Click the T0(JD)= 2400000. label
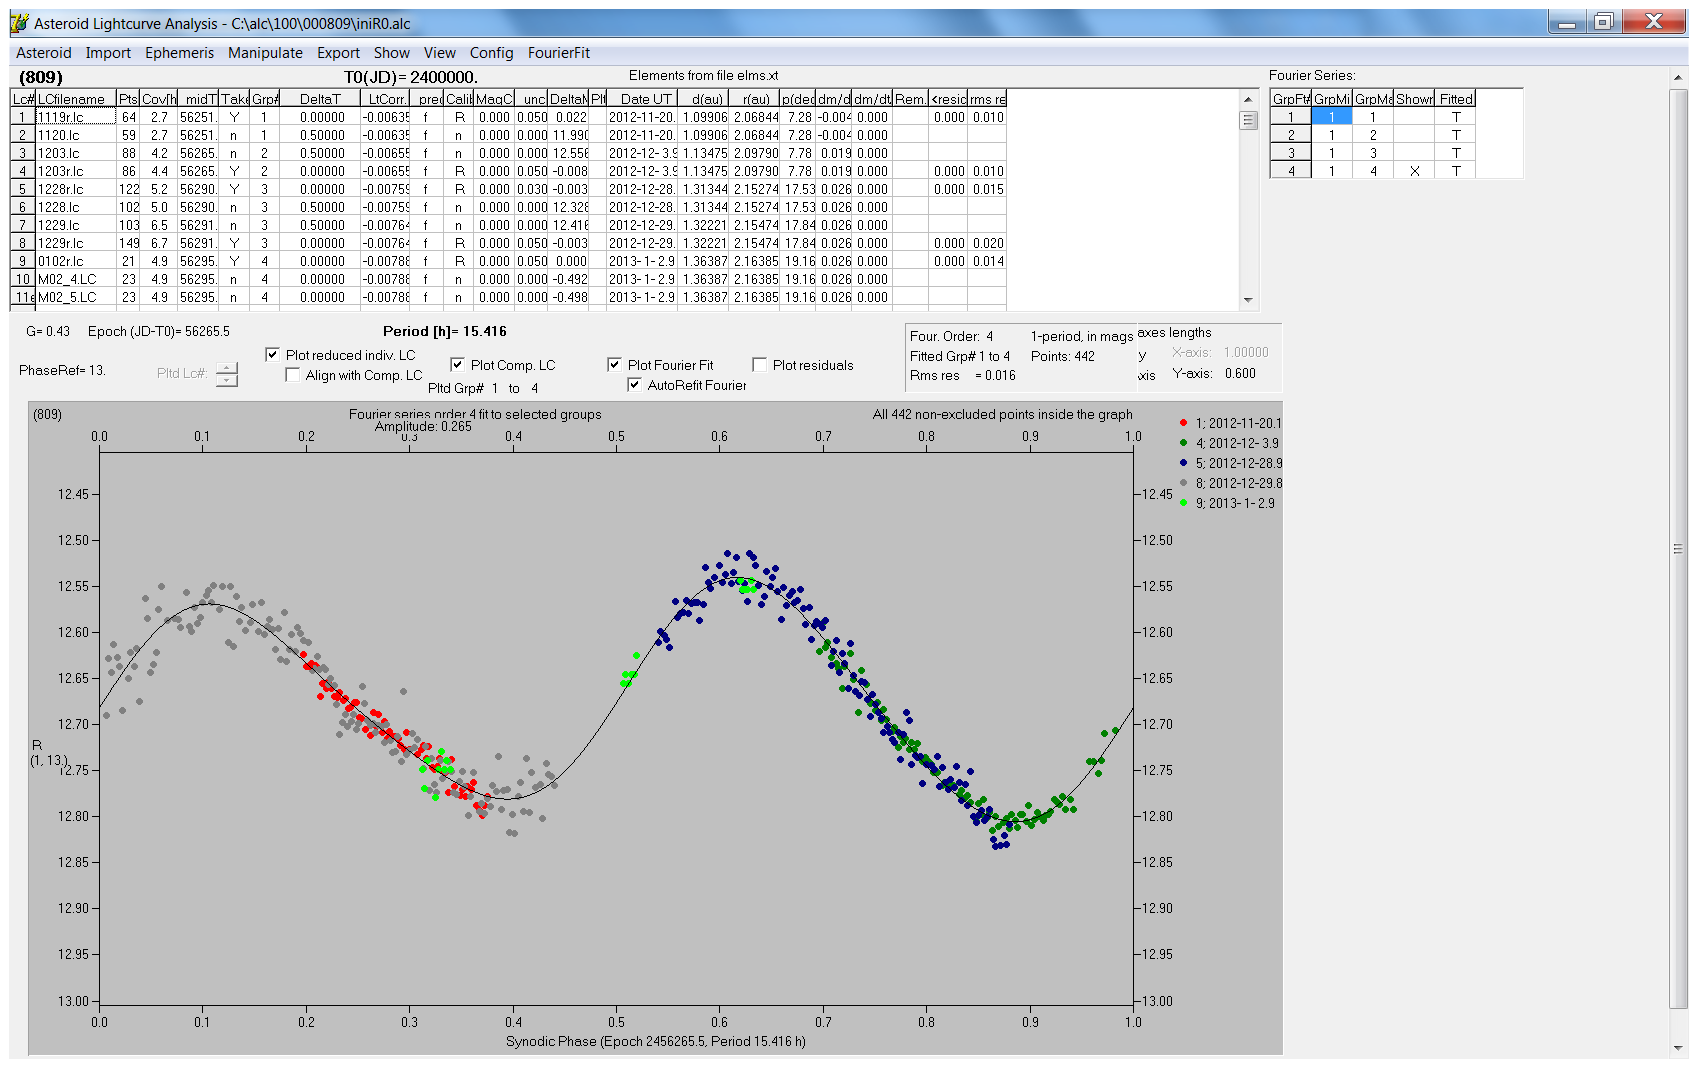The width and height of the screenshot is (1698, 1068). pos(411,77)
